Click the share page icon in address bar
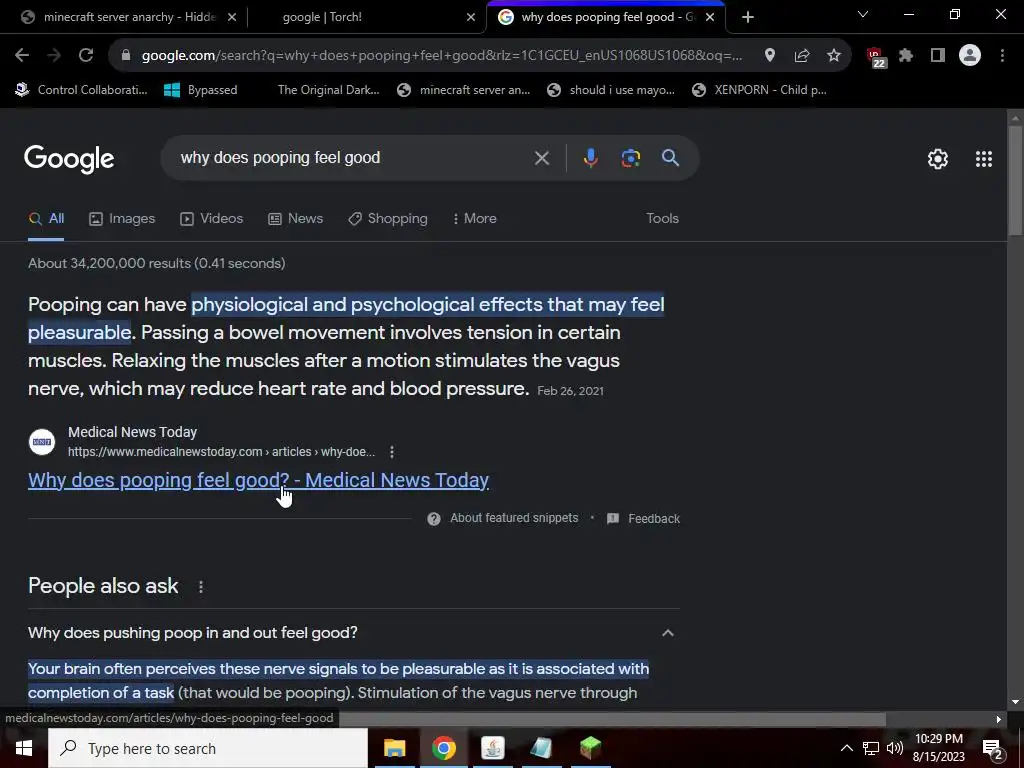Image resolution: width=1024 pixels, height=768 pixels. 802,56
